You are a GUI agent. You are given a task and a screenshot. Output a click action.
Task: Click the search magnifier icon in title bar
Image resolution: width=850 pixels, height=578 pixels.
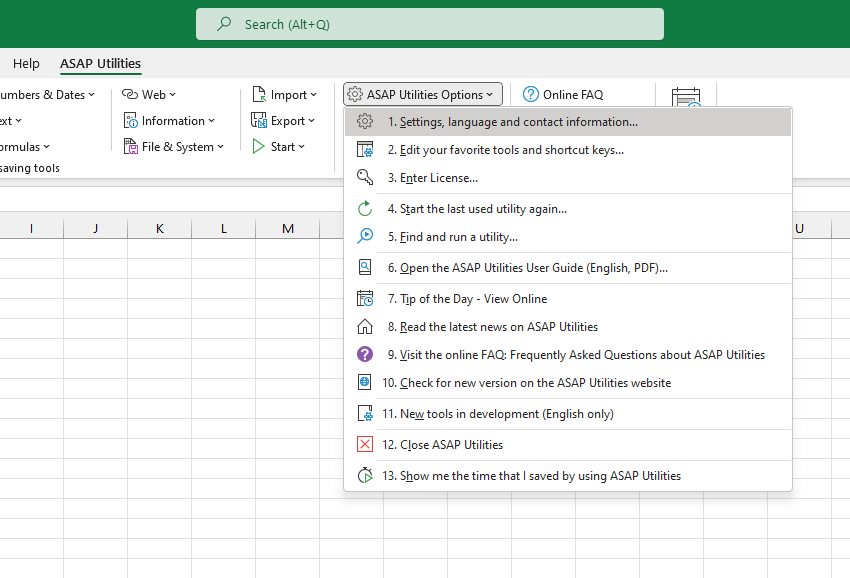[x=224, y=24]
